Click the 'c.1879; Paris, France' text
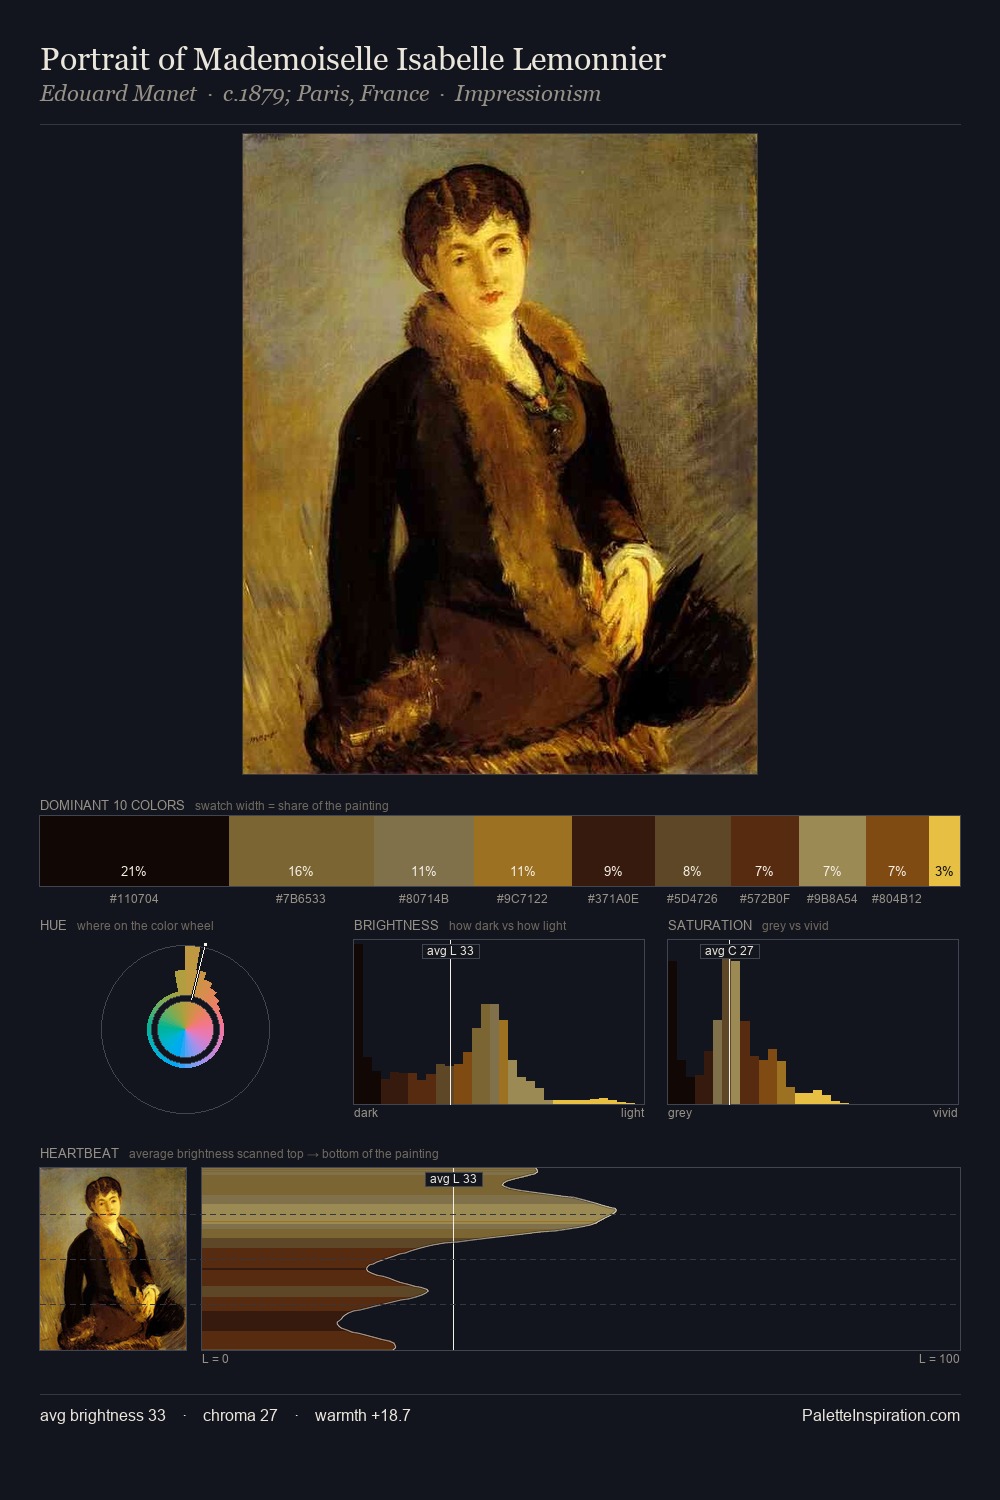The image size is (1000, 1500). coord(326,94)
